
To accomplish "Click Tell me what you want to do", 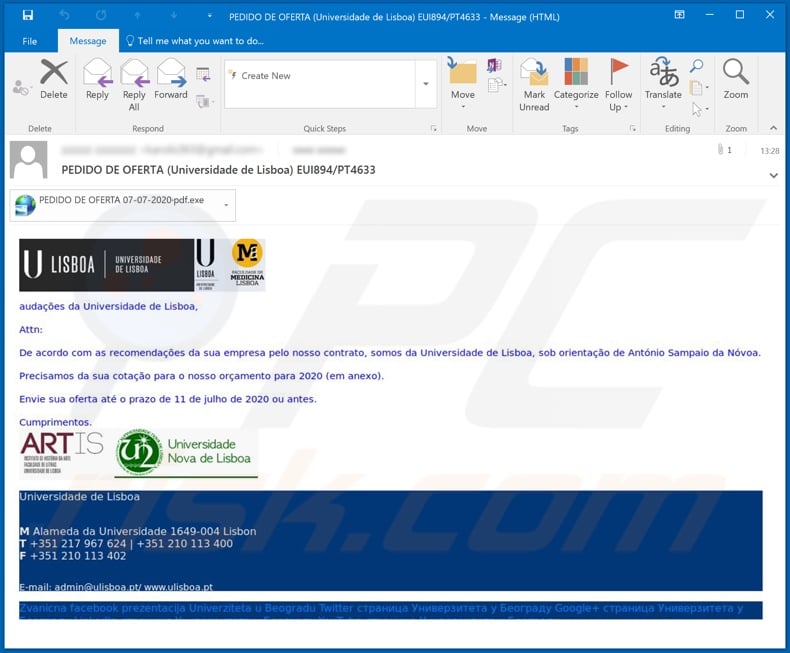I will click(194, 41).
